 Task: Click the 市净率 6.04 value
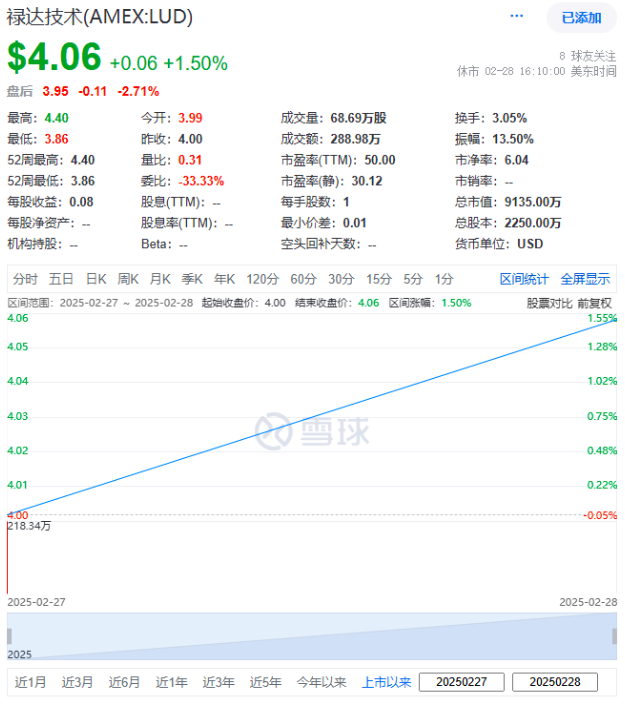pos(516,160)
